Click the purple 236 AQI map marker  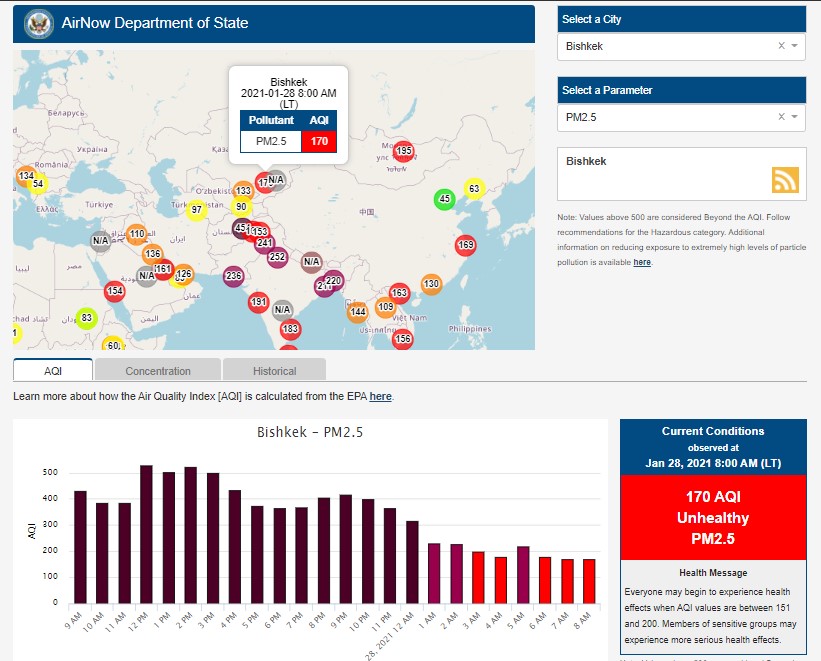[x=234, y=276]
